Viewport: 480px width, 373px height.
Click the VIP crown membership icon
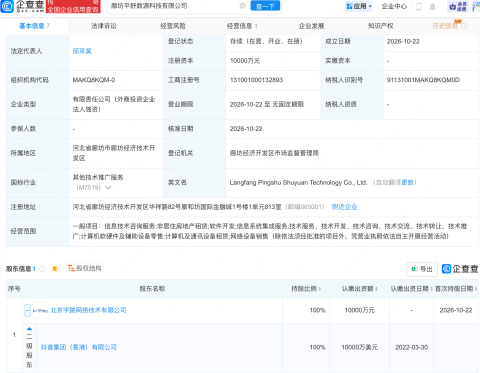pos(458,6)
